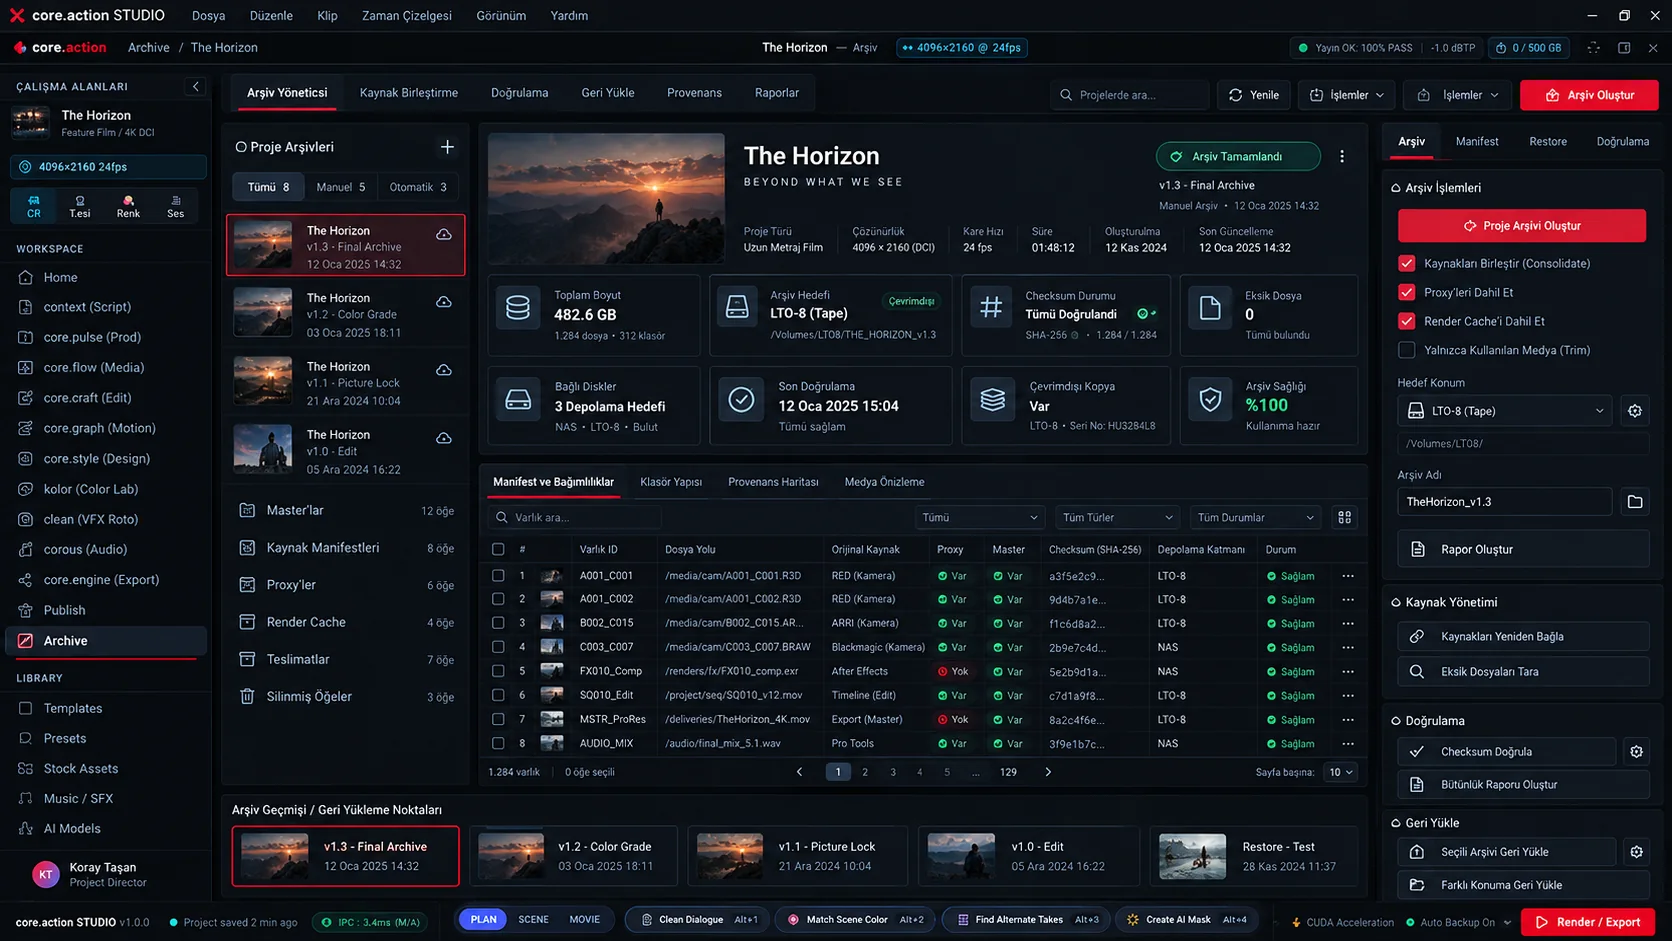Select the T.esi workspace mode icon
The image size is (1672, 941).
tap(80, 206)
